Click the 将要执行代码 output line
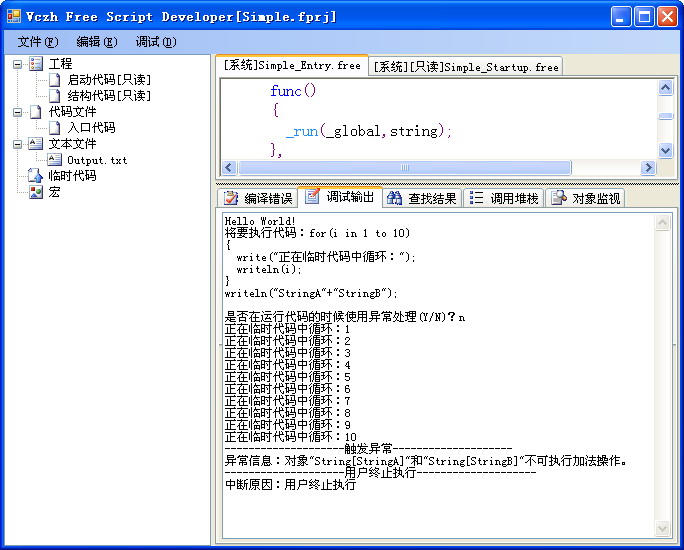This screenshot has width=684, height=550. point(317,233)
